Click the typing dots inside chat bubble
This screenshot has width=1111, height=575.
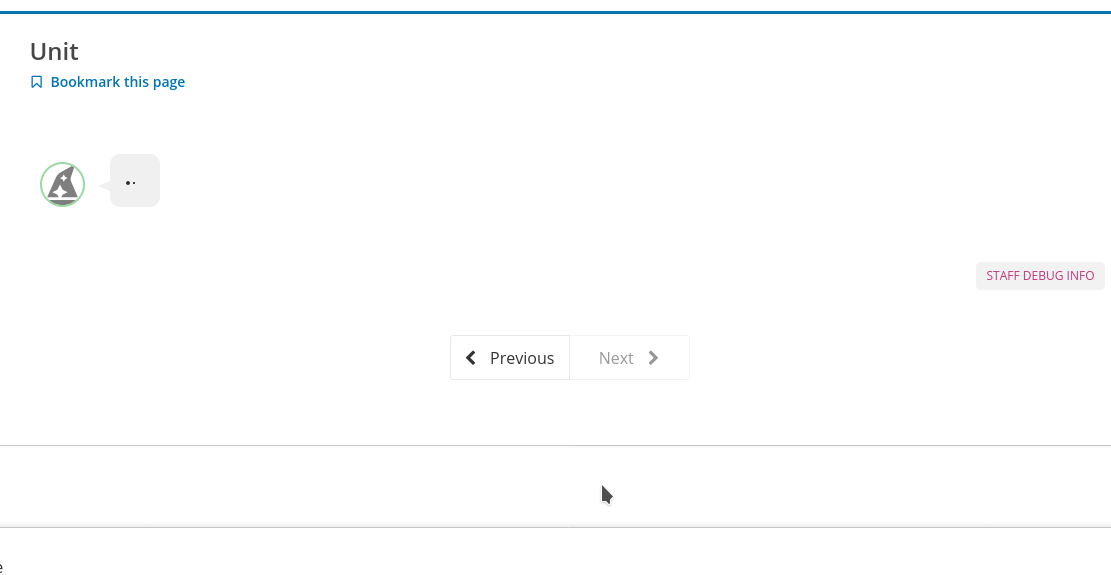tap(130, 182)
